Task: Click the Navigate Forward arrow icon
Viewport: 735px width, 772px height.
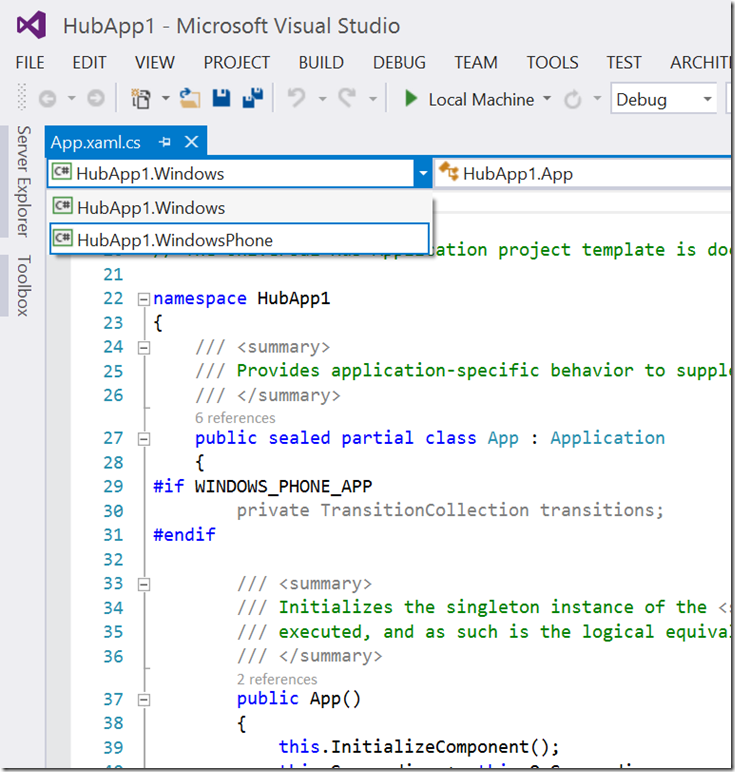Action: [96, 99]
